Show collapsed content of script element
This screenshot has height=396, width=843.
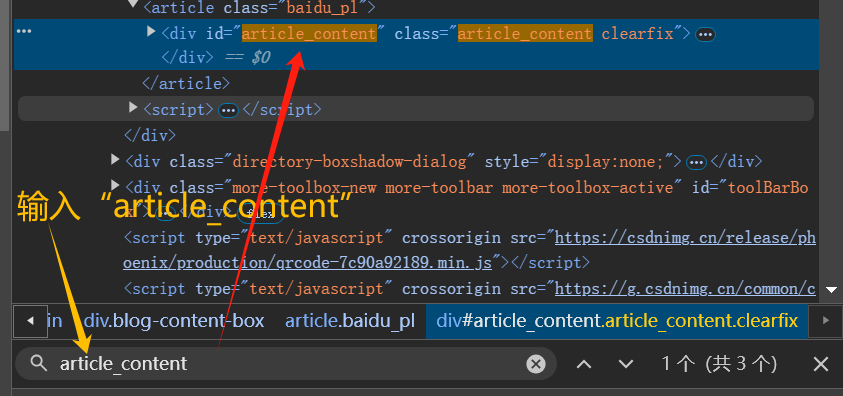coord(228,111)
